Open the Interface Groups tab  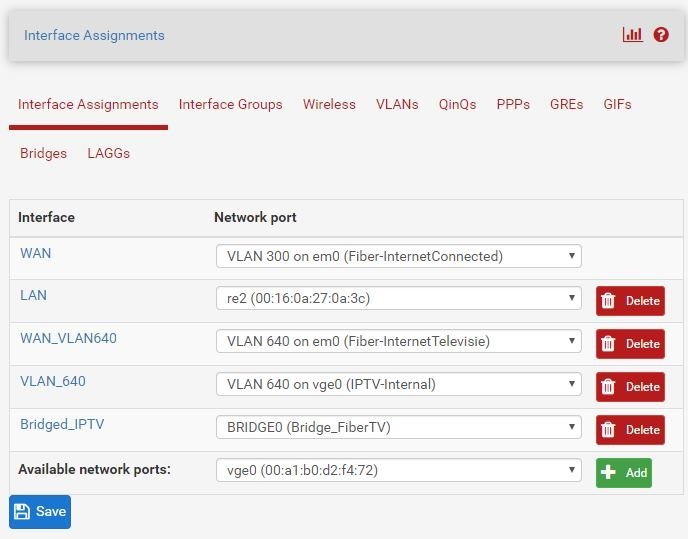tap(230, 104)
